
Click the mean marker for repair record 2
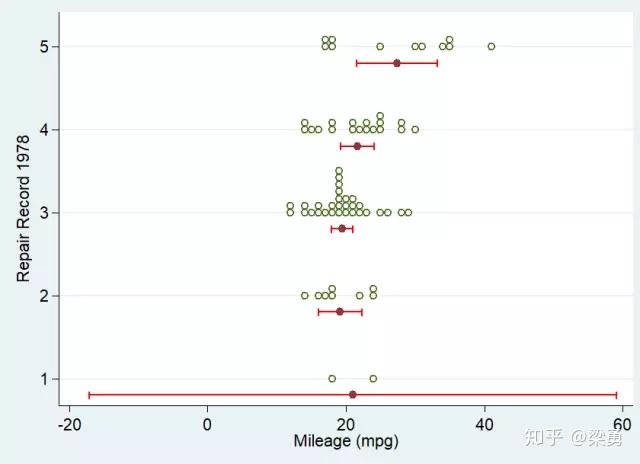[340, 312]
